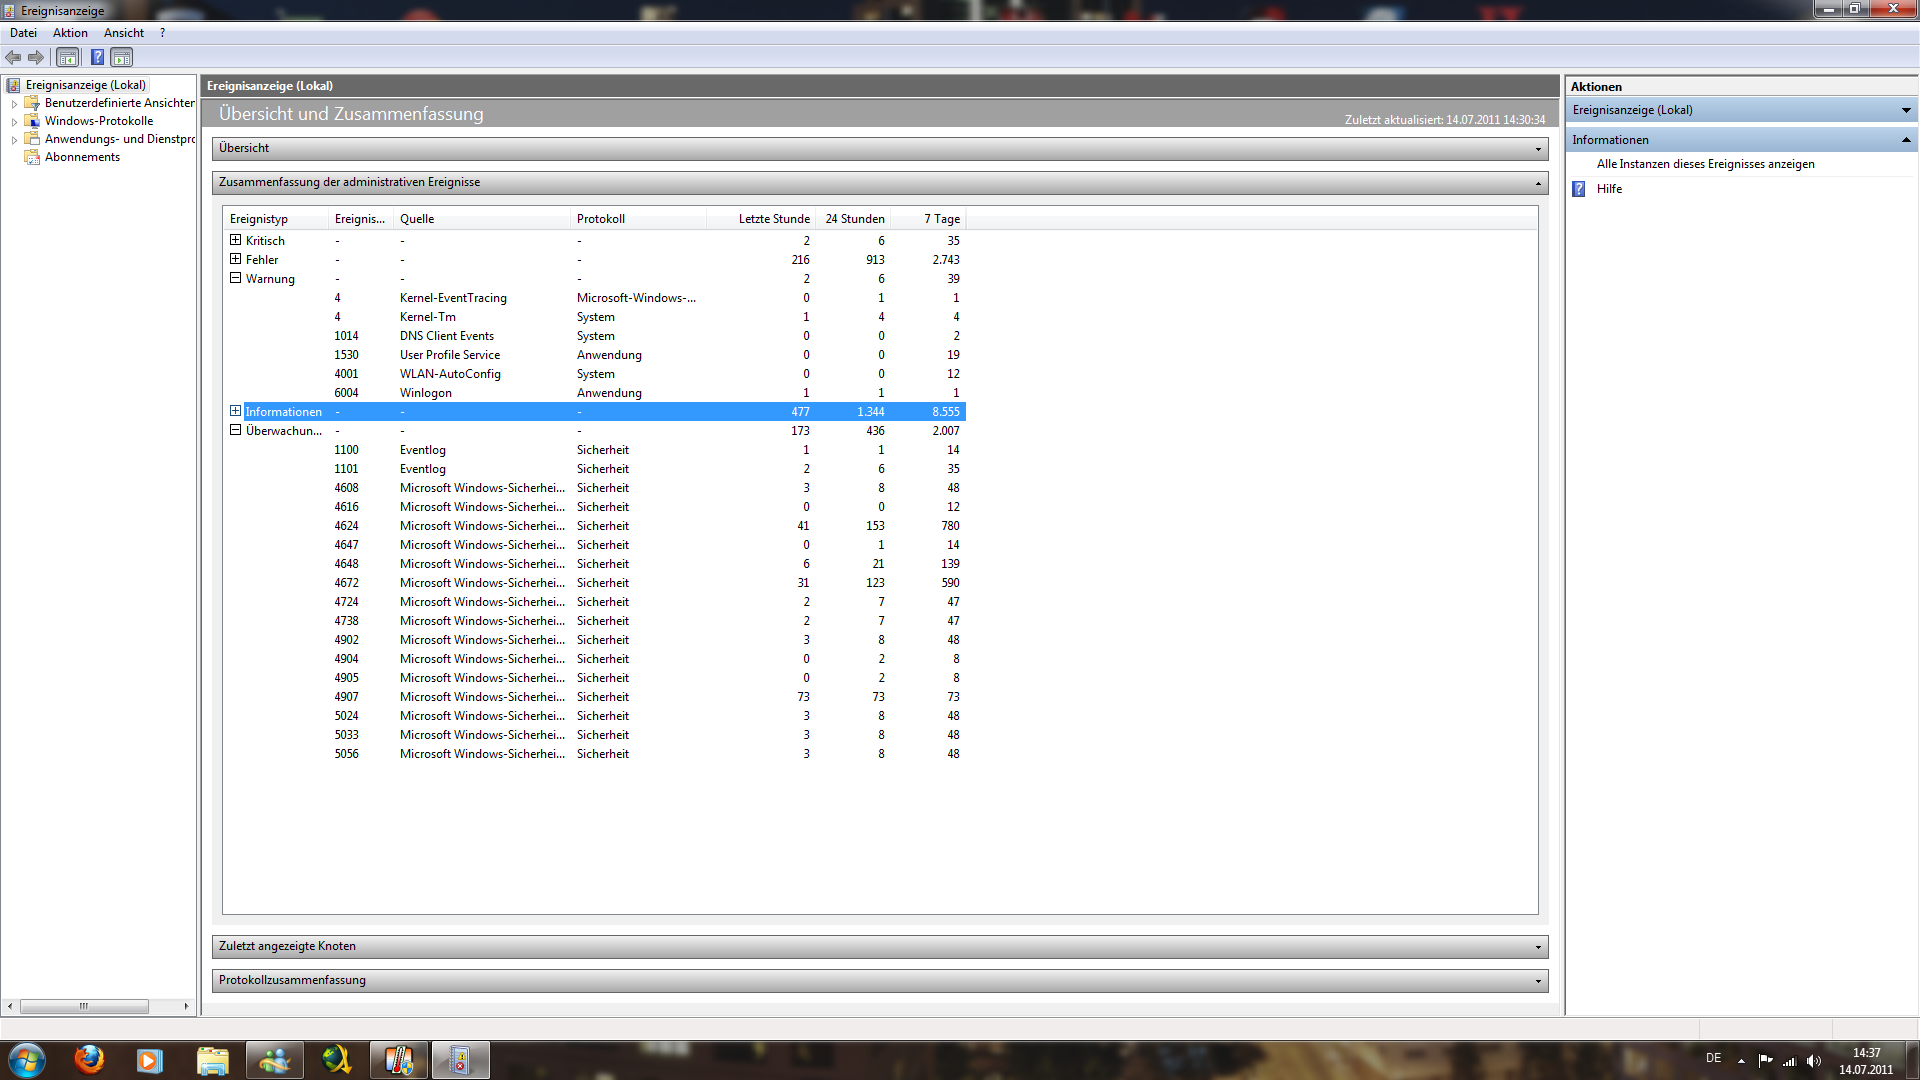Viewport: 1920px width, 1080px height.
Task: Expand the Fehler event type
Action: point(235,259)
